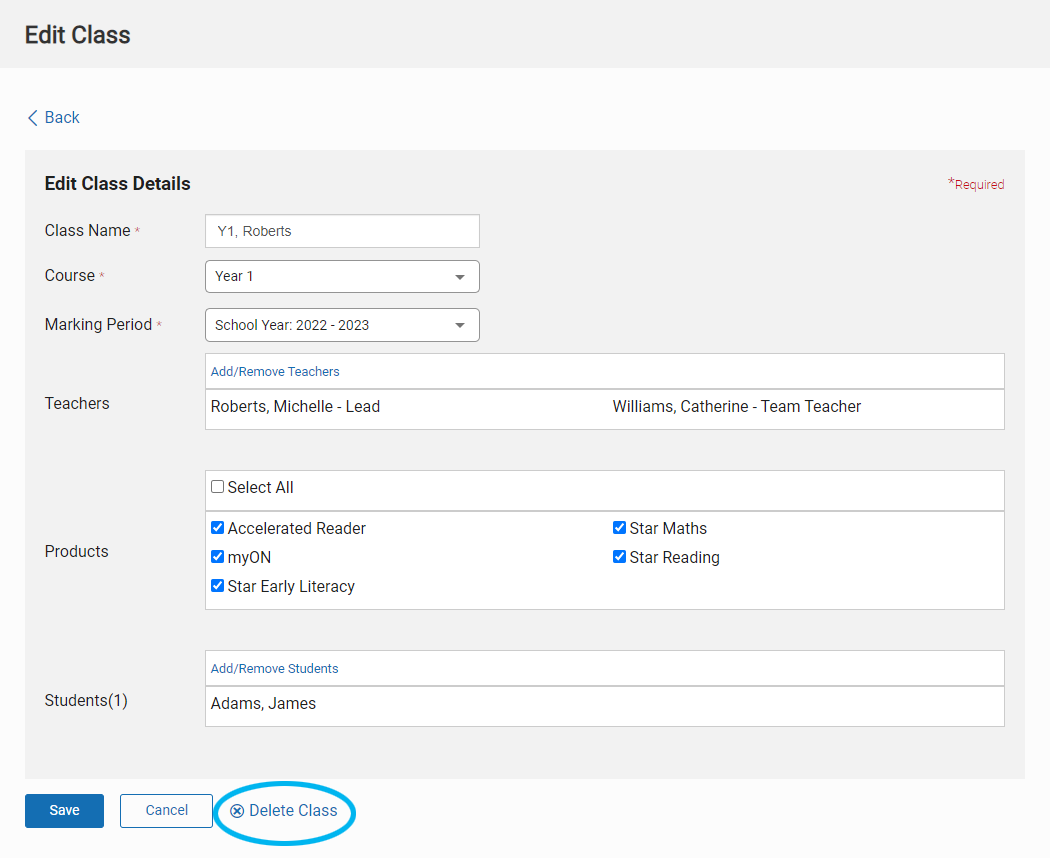Viewport: 1050px width, 858px height.
Task: Click the circled X icon beside Delete Class
Action: click(237, 811)
